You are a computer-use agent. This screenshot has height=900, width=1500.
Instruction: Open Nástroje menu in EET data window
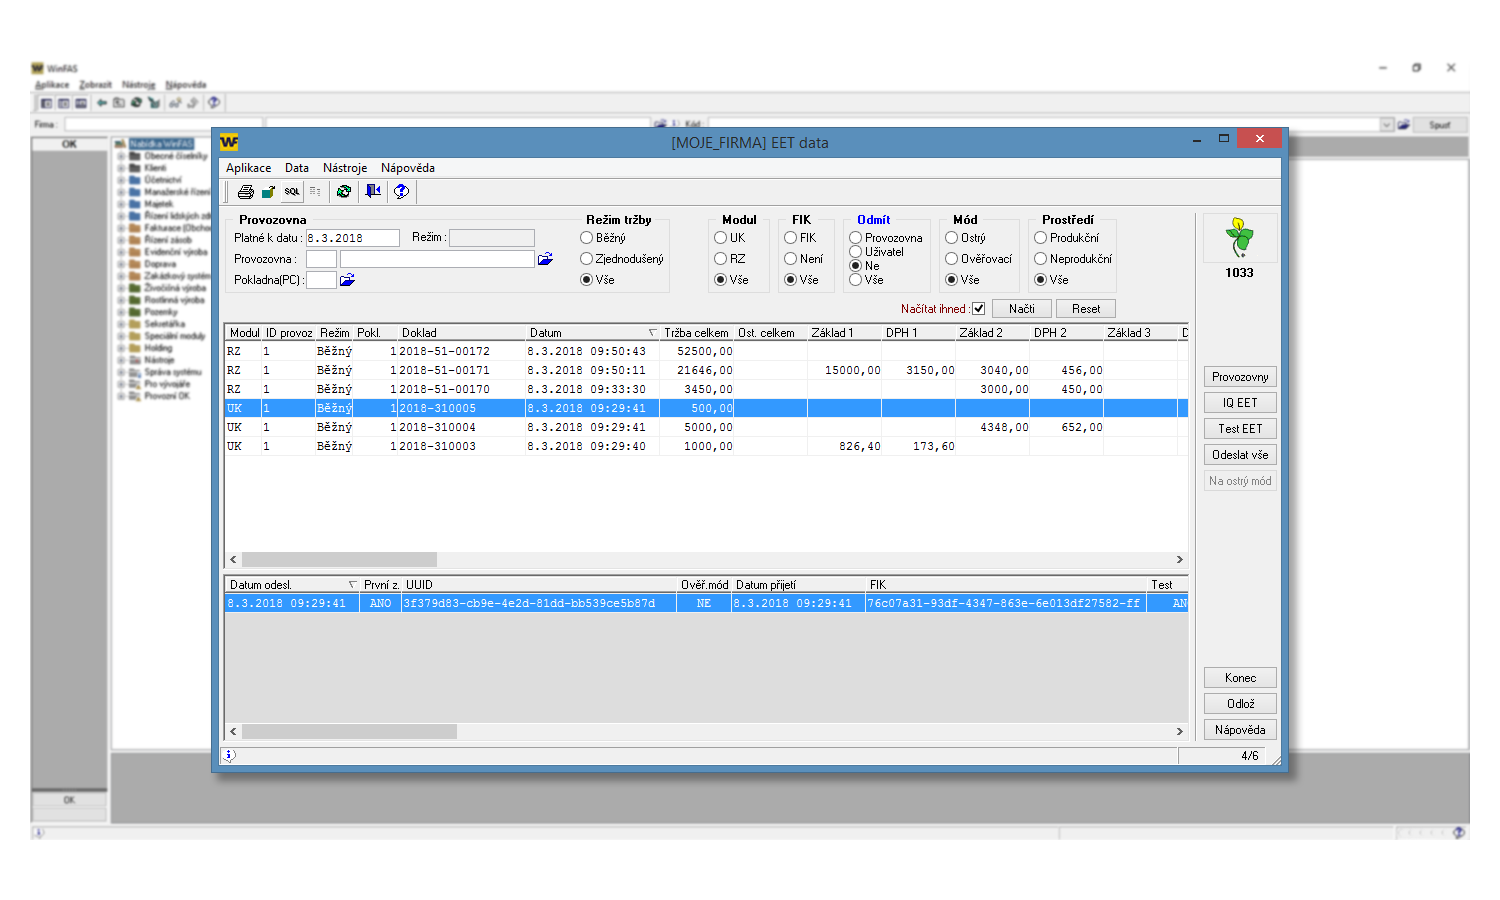345,168
